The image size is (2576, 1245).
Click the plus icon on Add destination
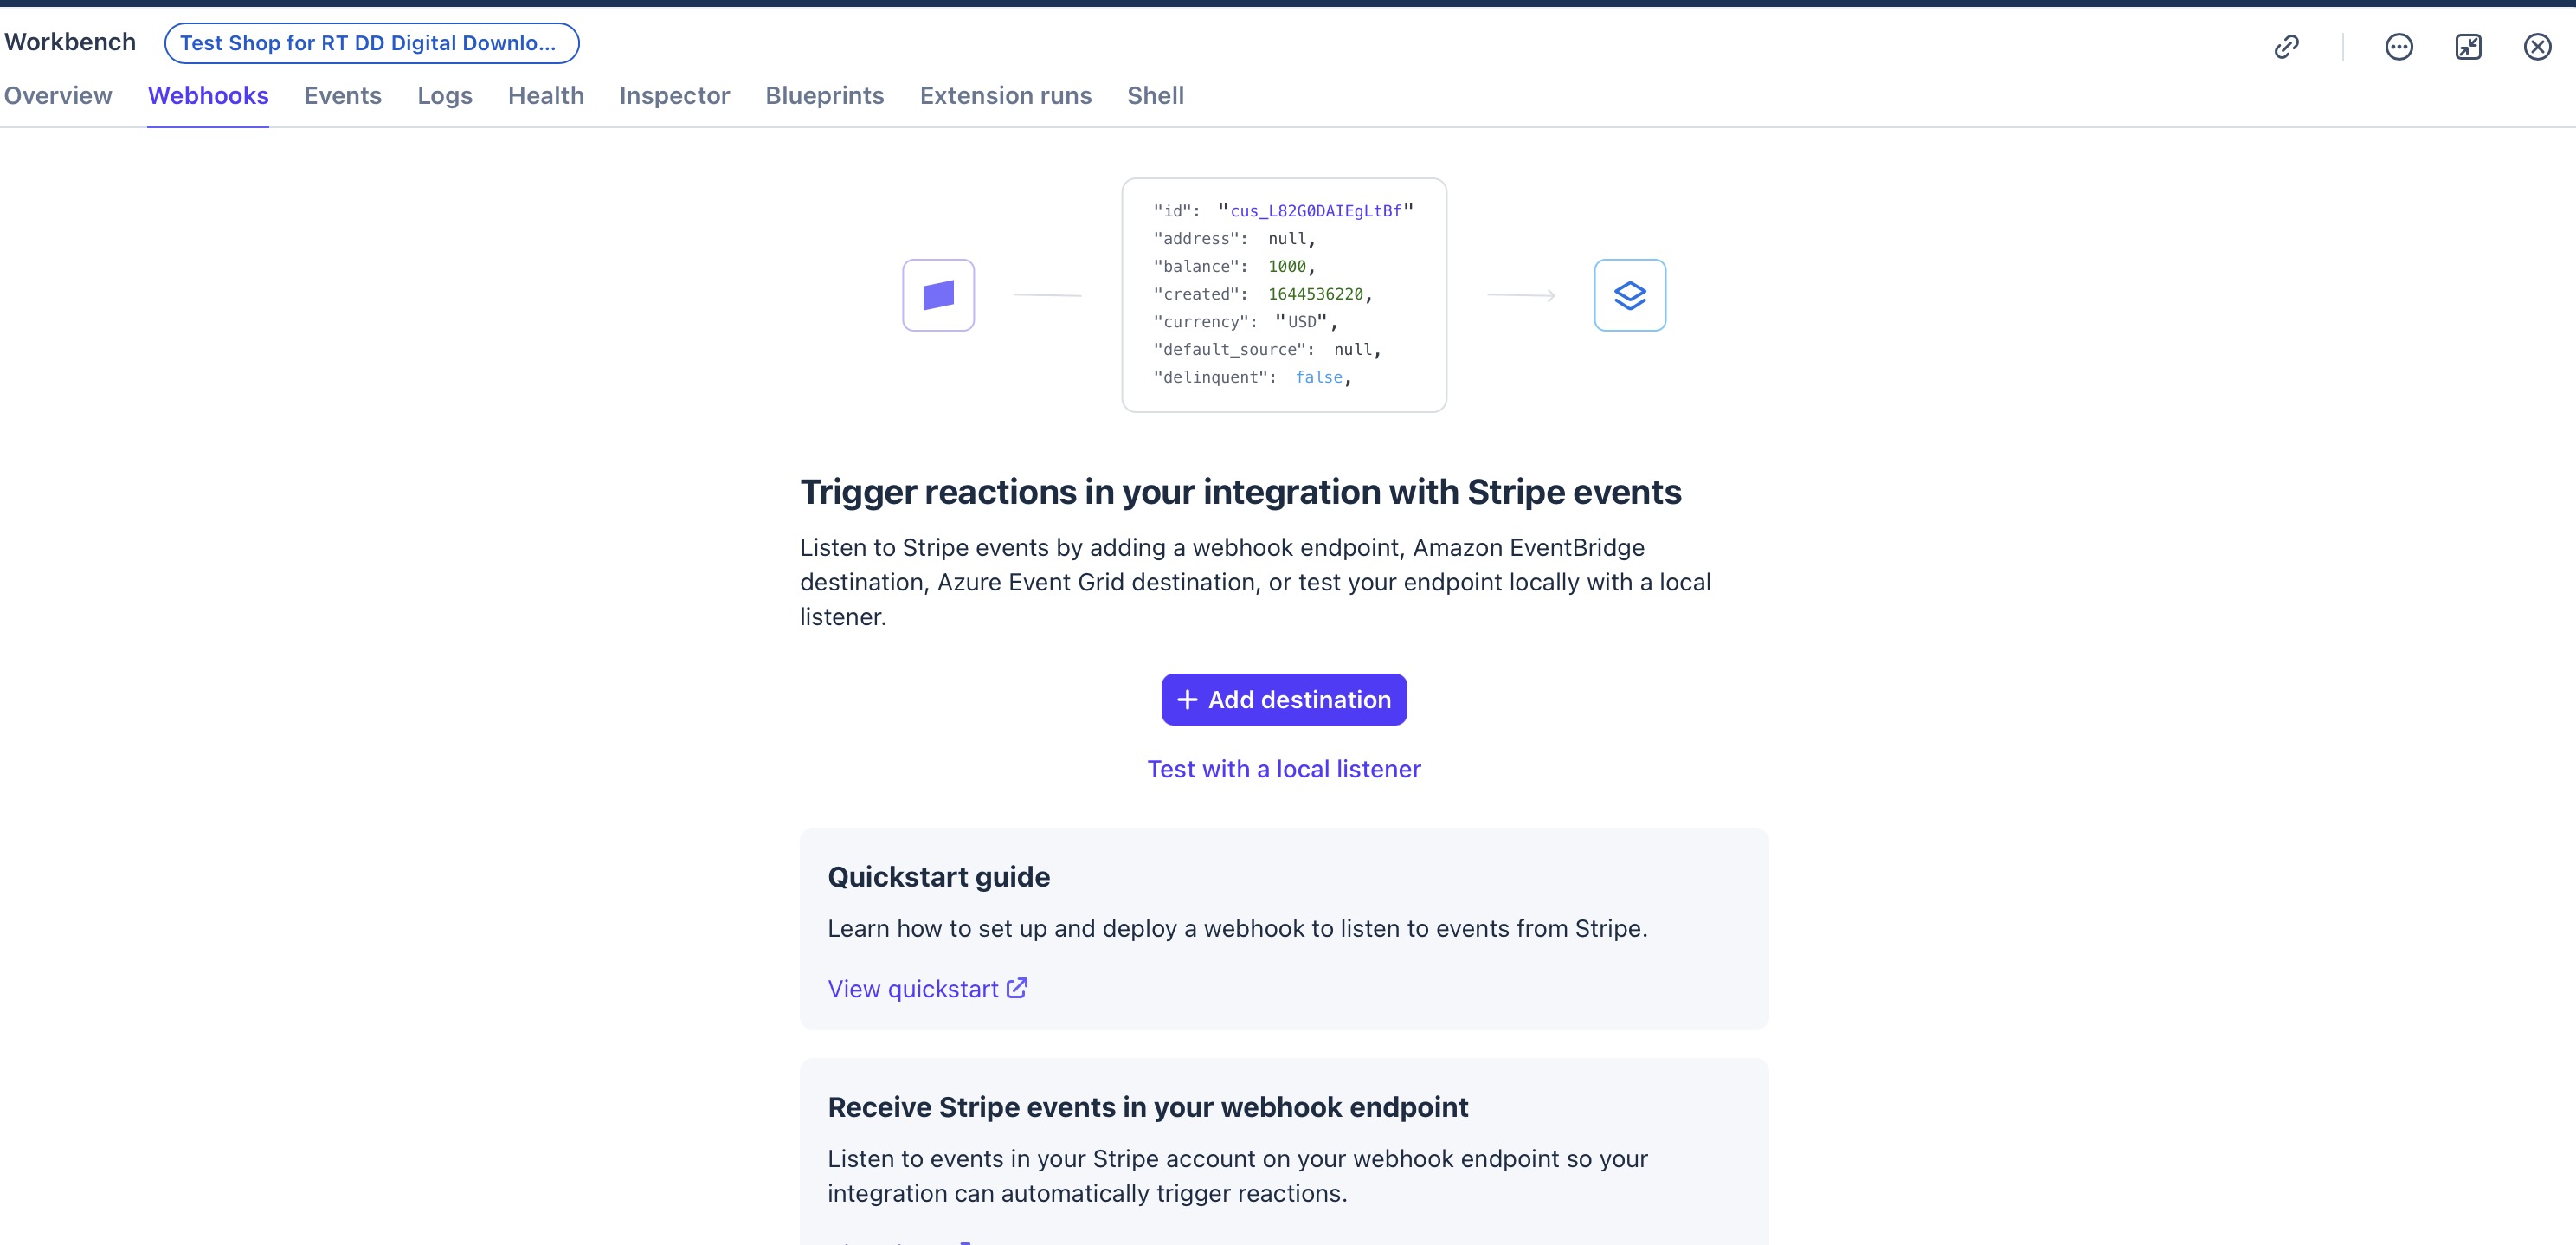(1187, 699)
